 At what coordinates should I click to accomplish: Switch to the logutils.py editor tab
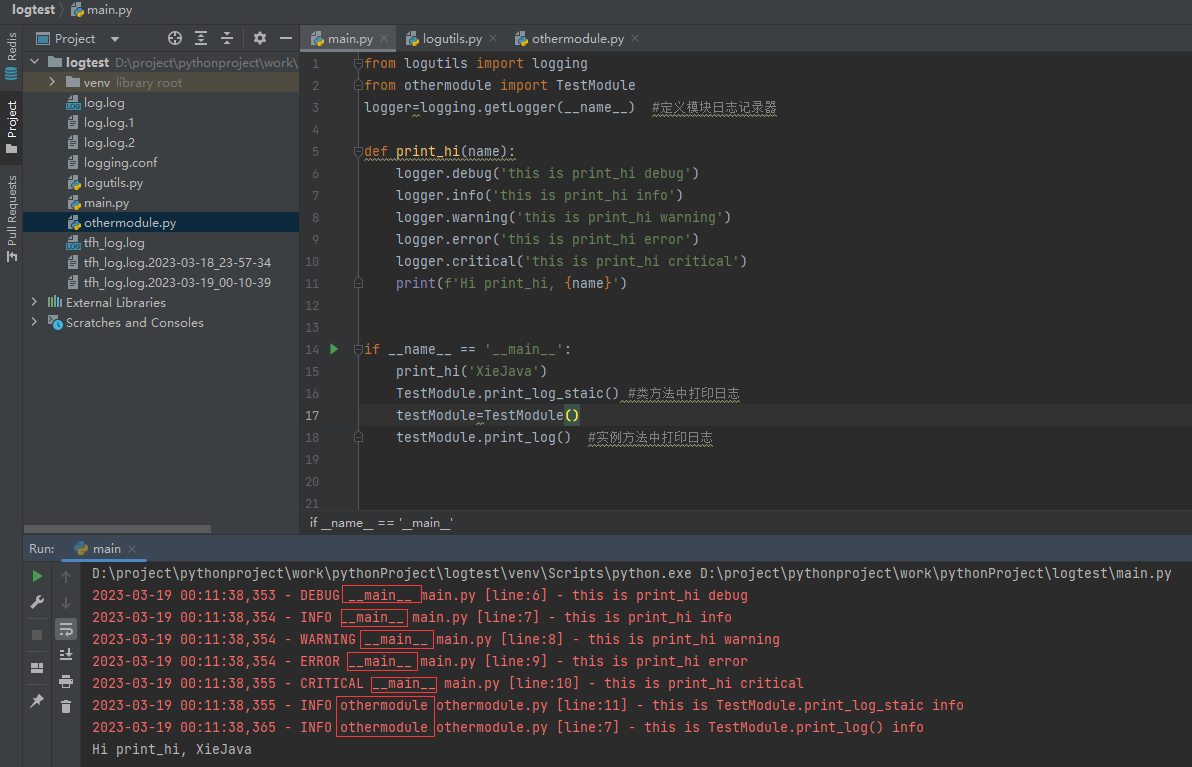pos(451,39)
